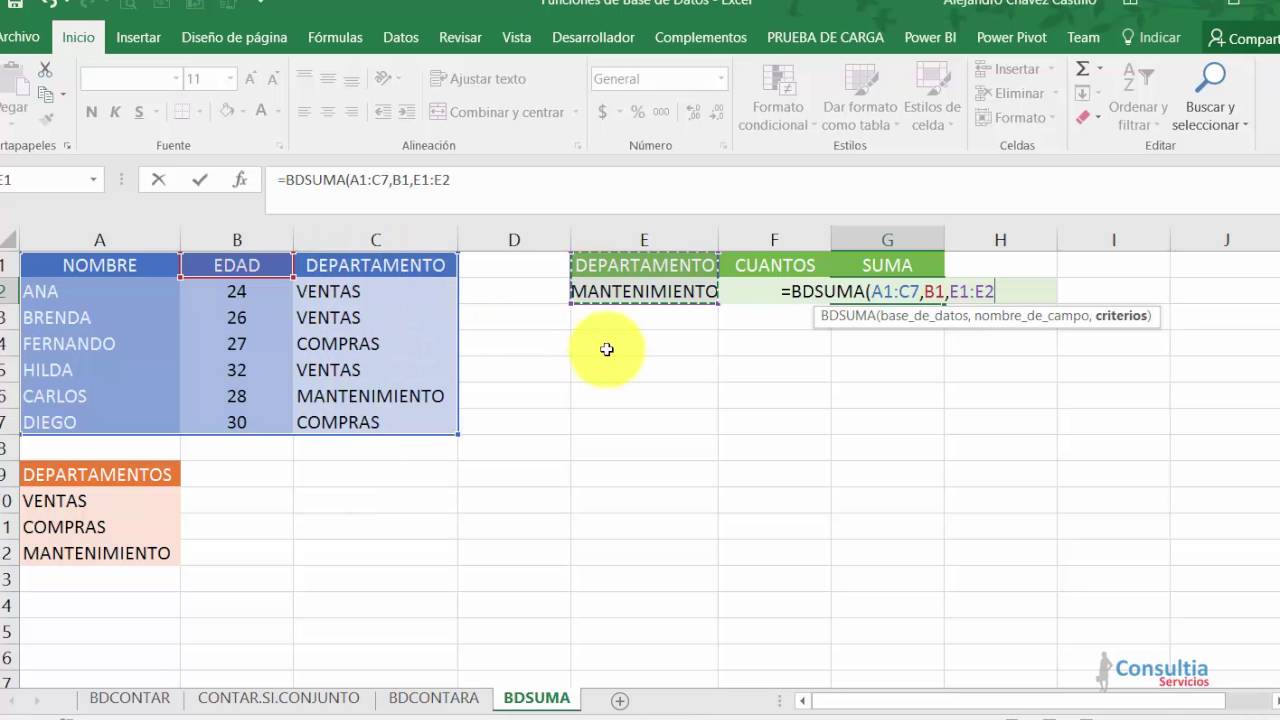Center text horizontally
Image resolution: width=1280 pixels, height=720 pixels.
click(x=327, y=112)
